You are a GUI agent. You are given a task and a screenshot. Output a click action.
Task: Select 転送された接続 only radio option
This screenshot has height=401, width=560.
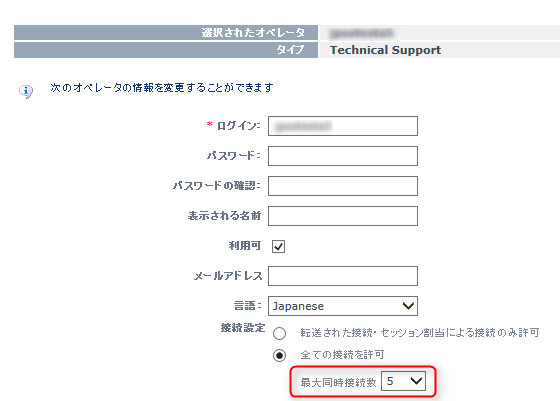[x=279, y=334]
